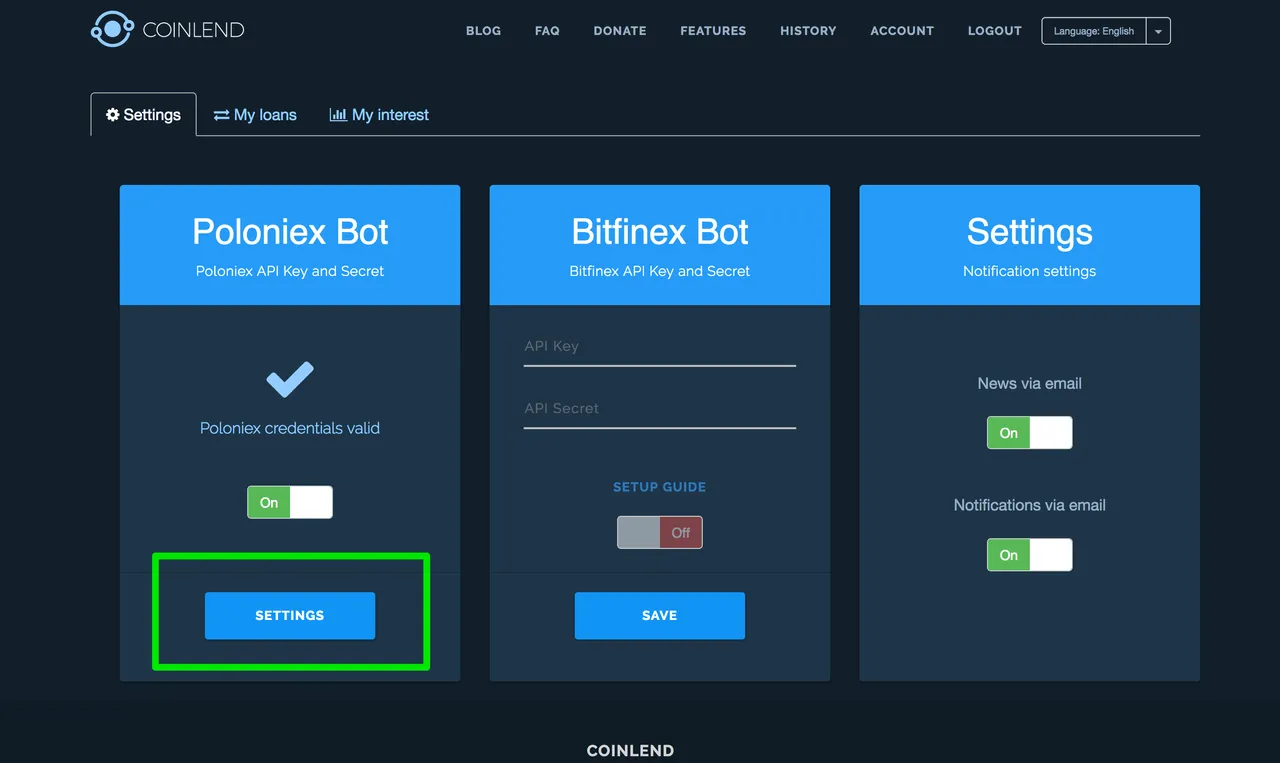Click the Coinlend logo icon
Screen dimensions: 1280x763
tap(112, 29)
